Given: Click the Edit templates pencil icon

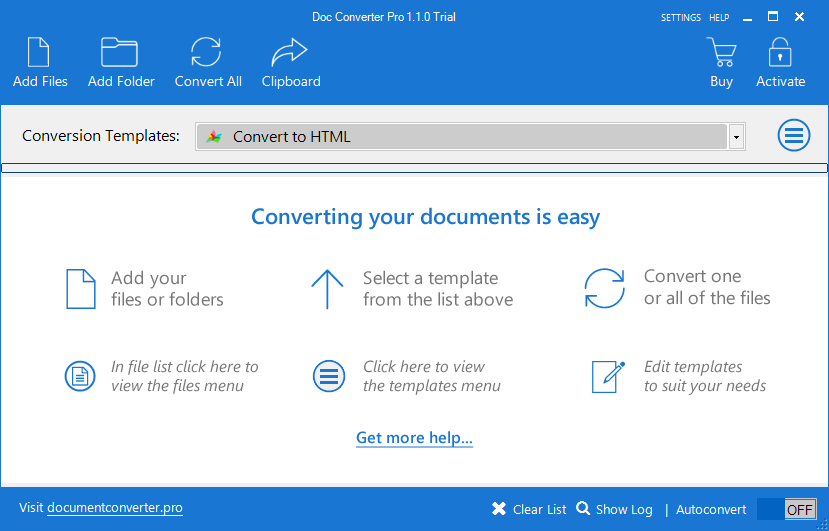Looking at the screenshot, I should click(x=607, y=377).
